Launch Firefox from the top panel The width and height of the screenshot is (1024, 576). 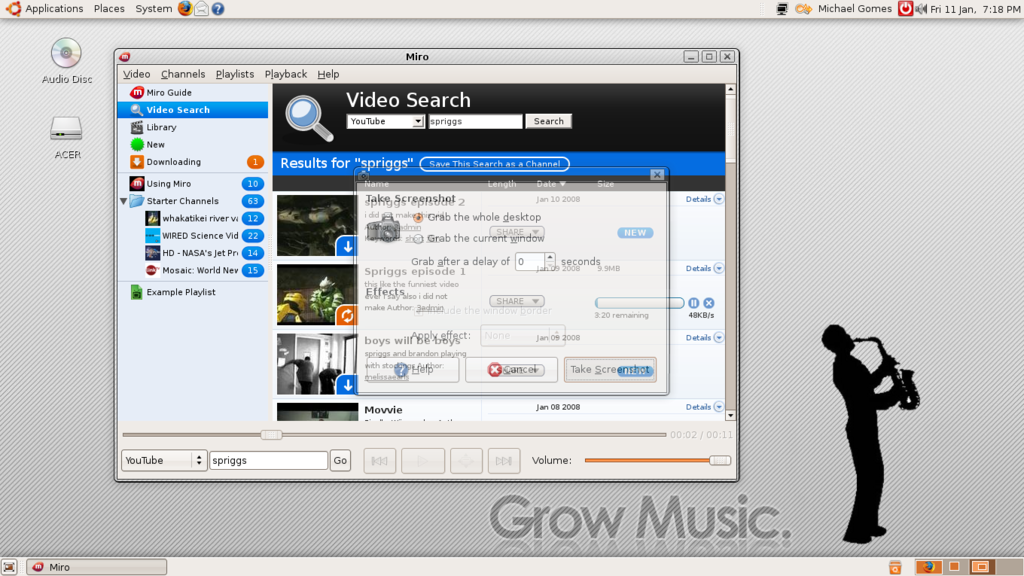(x=185, y=8)
